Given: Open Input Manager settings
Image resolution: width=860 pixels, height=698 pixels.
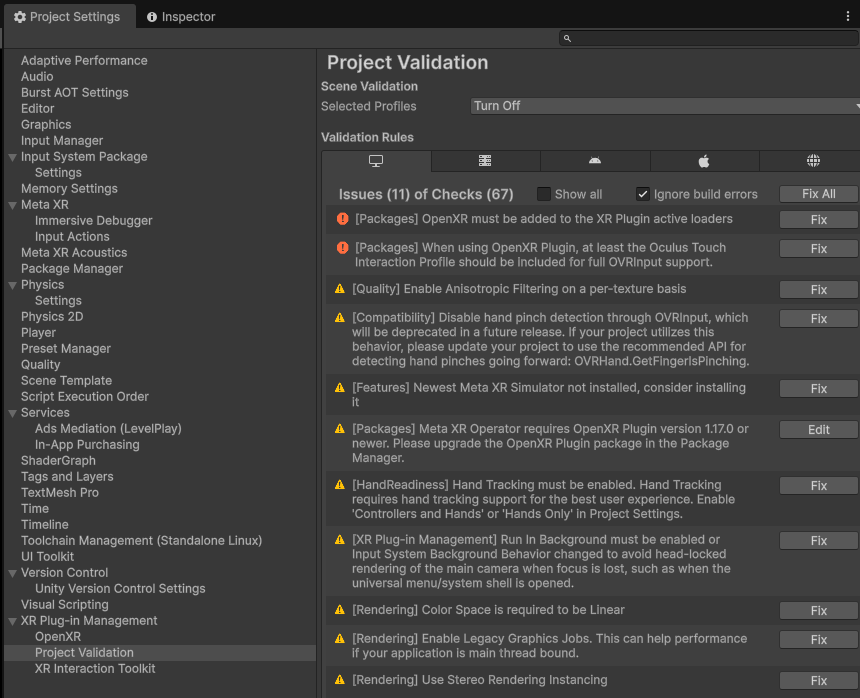Looking at the screenshot, I should point(62,140).
